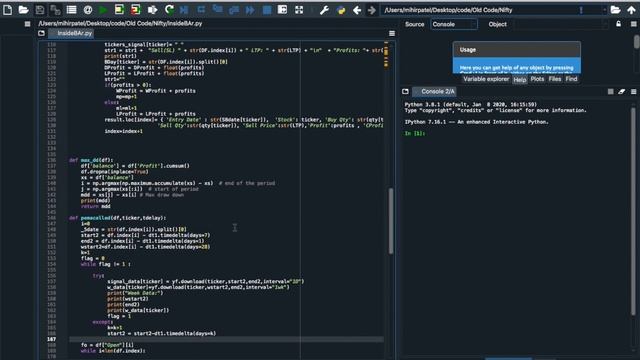The width and height of the screenshot is (640, 360).
Task: Toggle fullscreen mode from the toolbar
Action: pyautogui.click(x=299, y=10)
